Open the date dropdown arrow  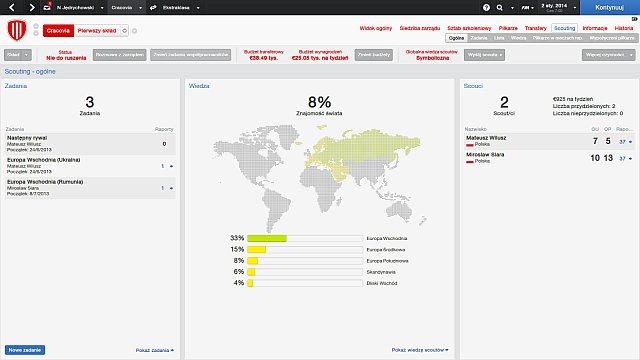575,8
